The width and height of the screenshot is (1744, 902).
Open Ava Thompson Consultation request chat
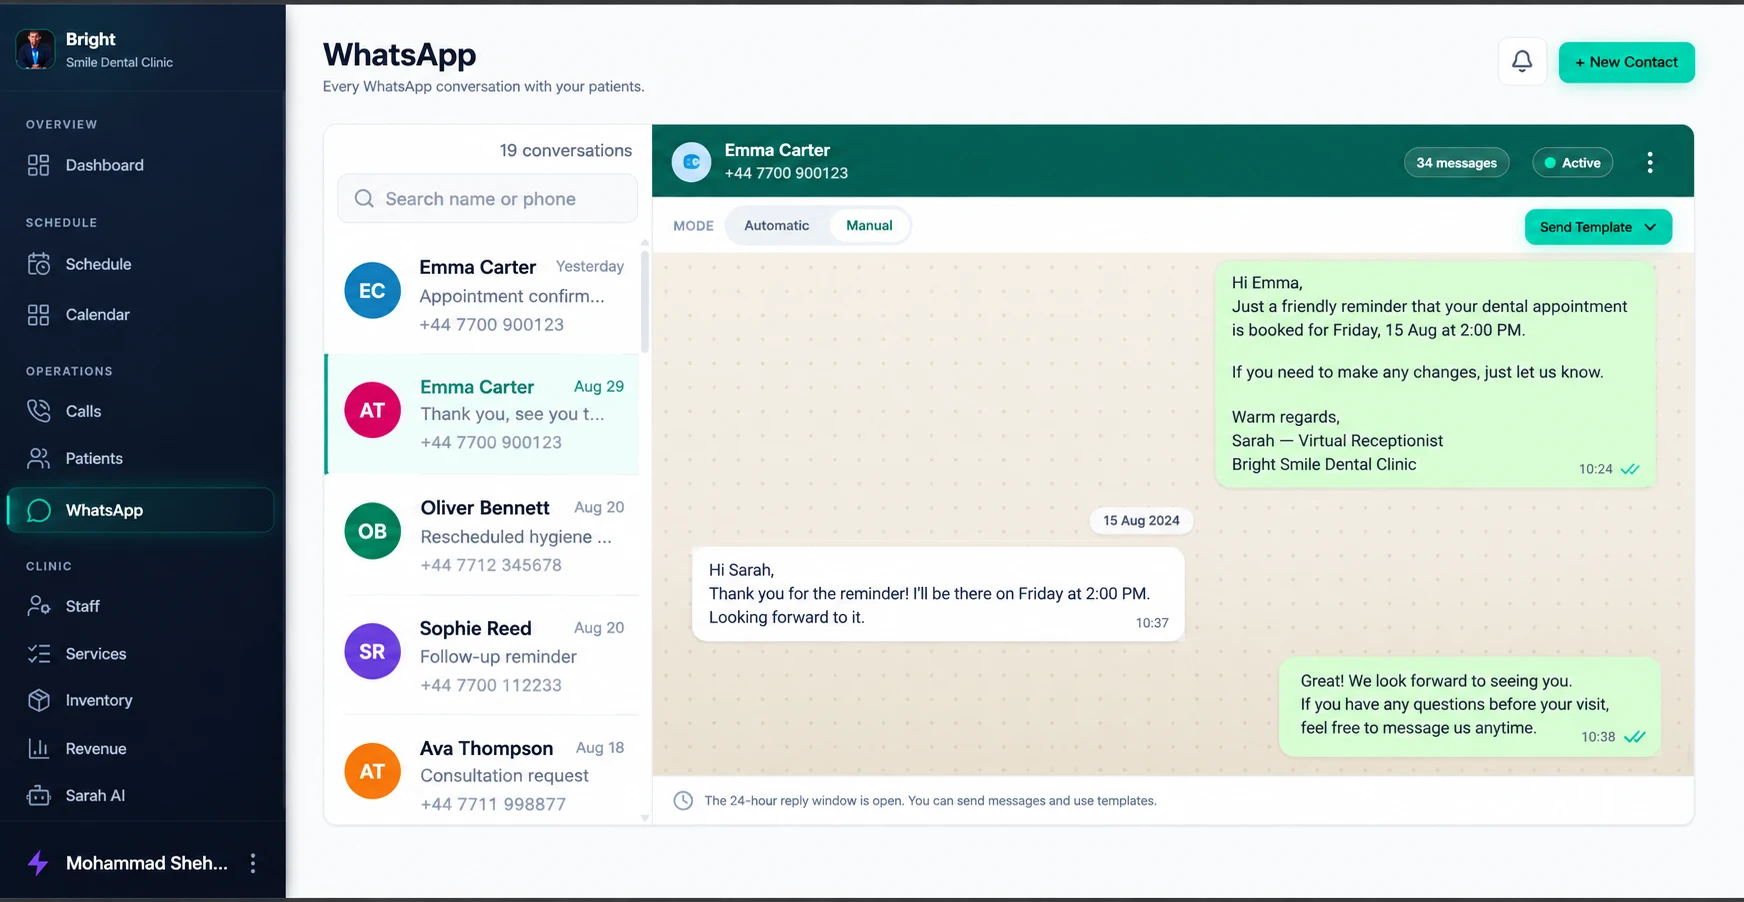coord(482,770)
